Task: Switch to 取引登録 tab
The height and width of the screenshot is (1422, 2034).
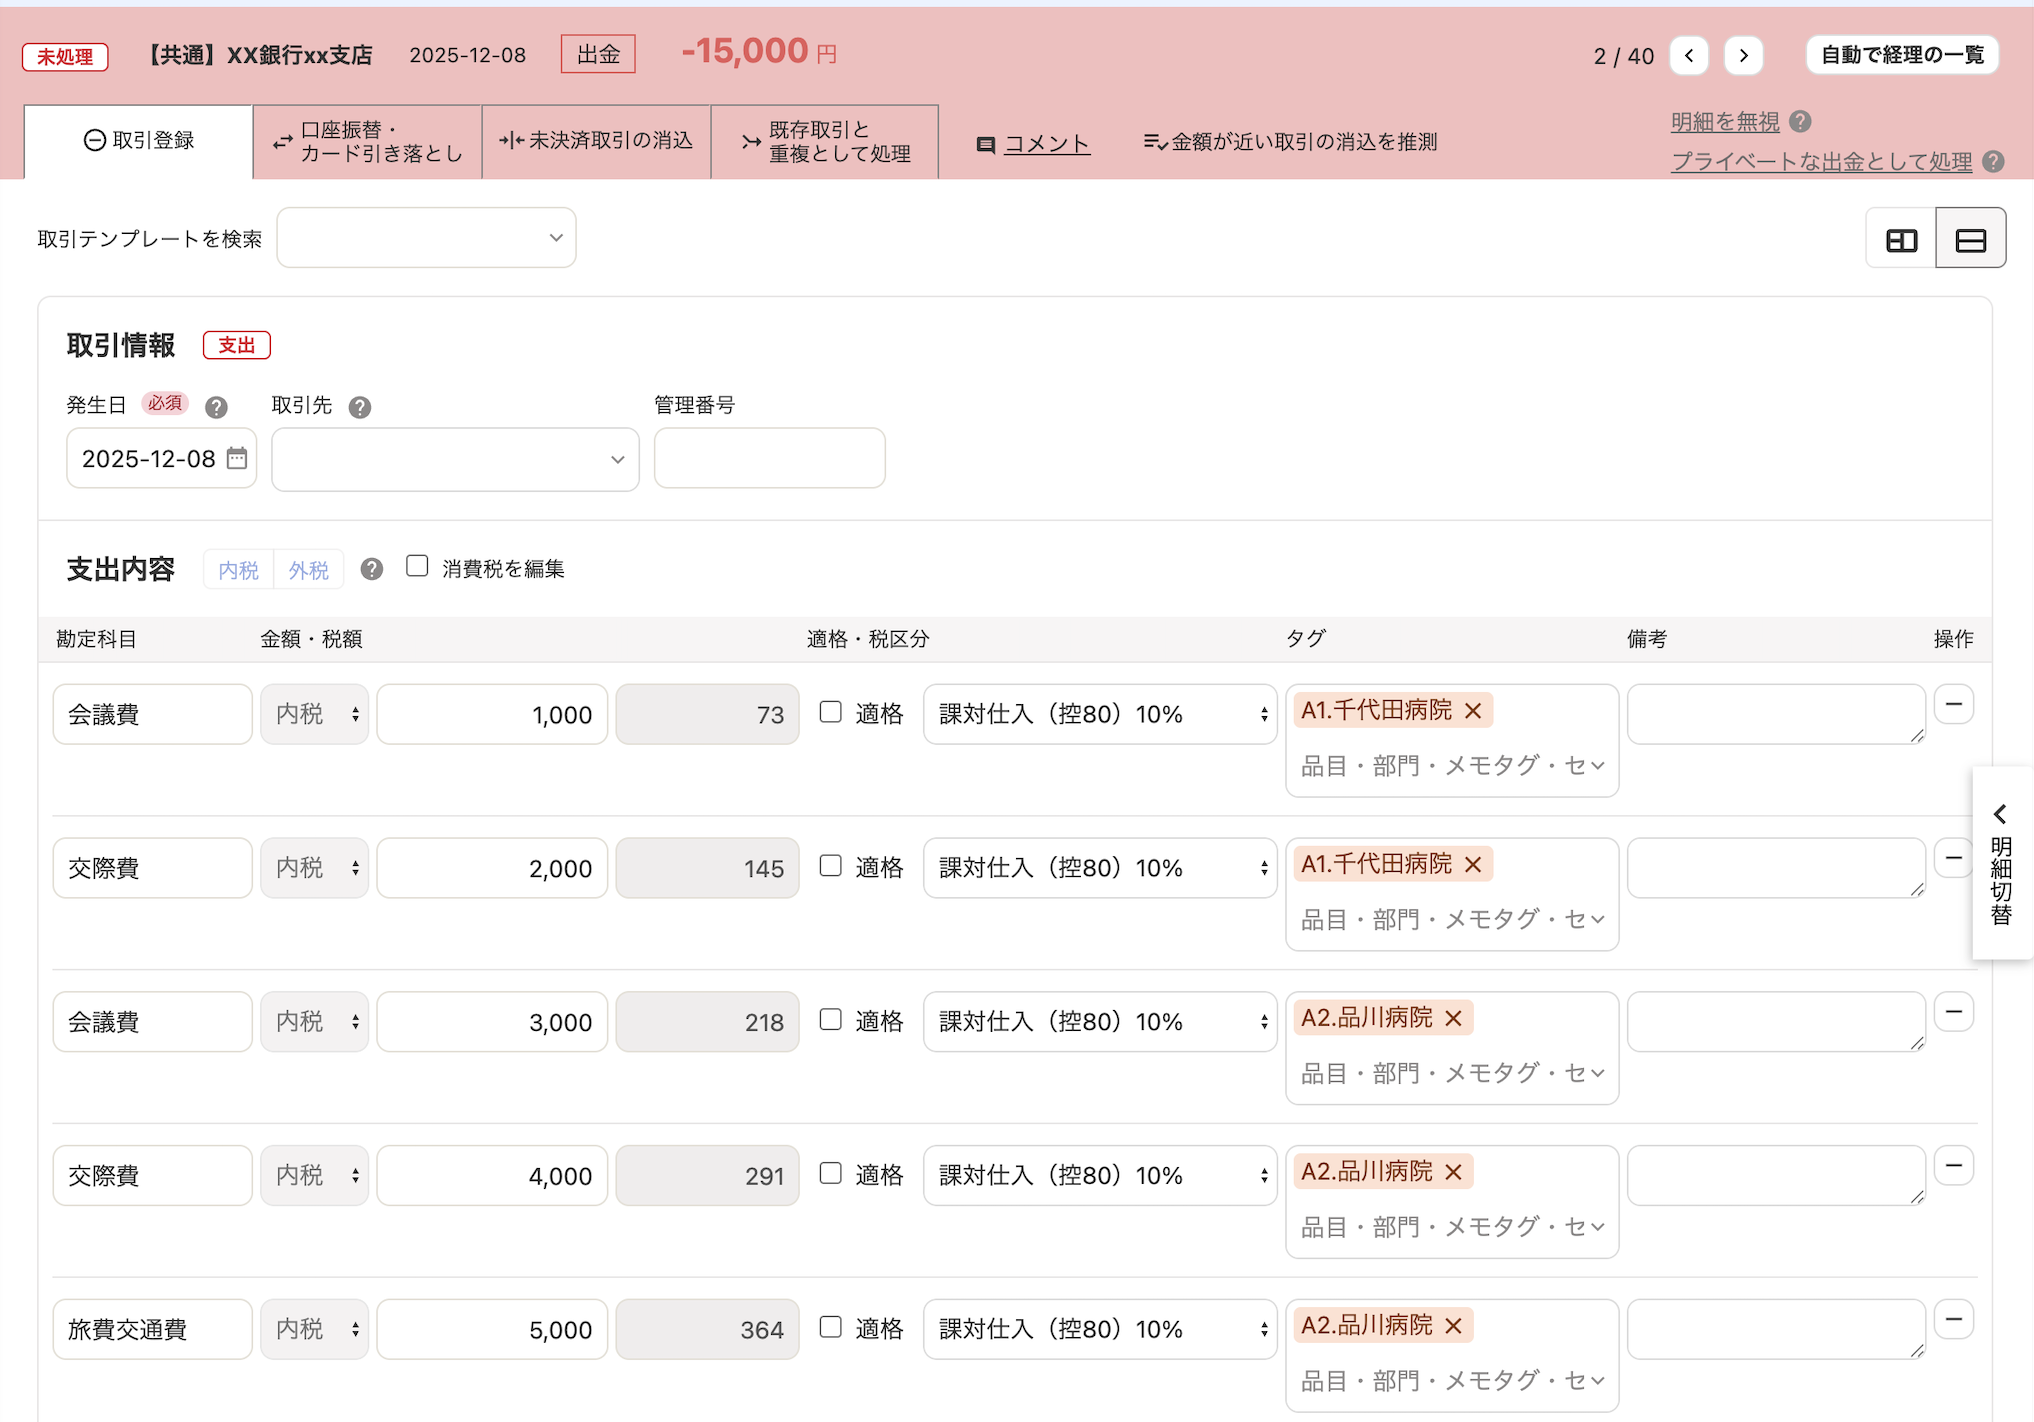Action: point(138,141)
